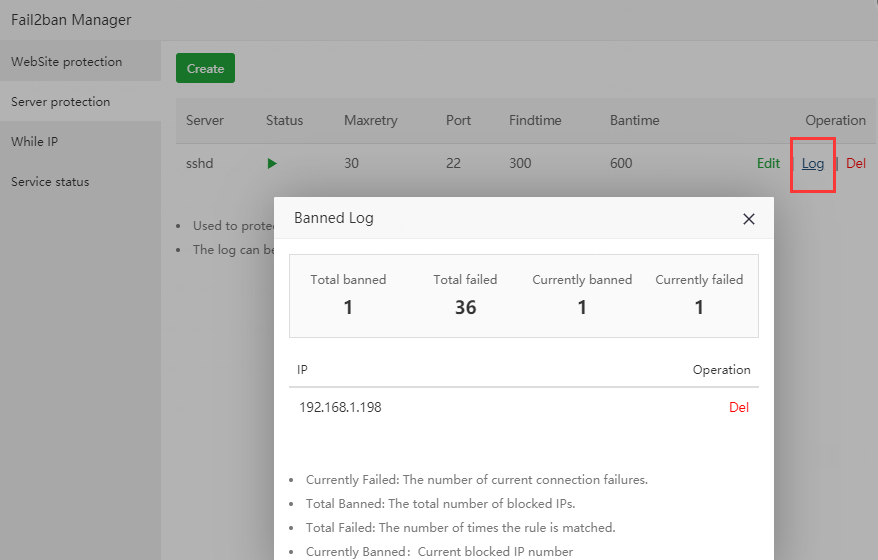Go to the While IP tab
Image resolution: width=878 pixels, height=560 pixels.
[34, 142]
